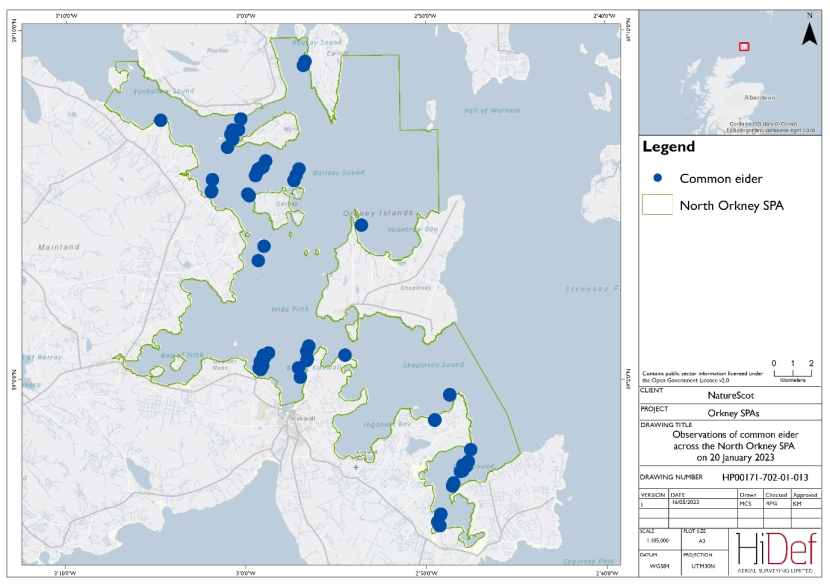The height and width of the screenshot is (587, 830).
Task: Click the 'UTM30N' projection value
Action: [x=702, y=566]
